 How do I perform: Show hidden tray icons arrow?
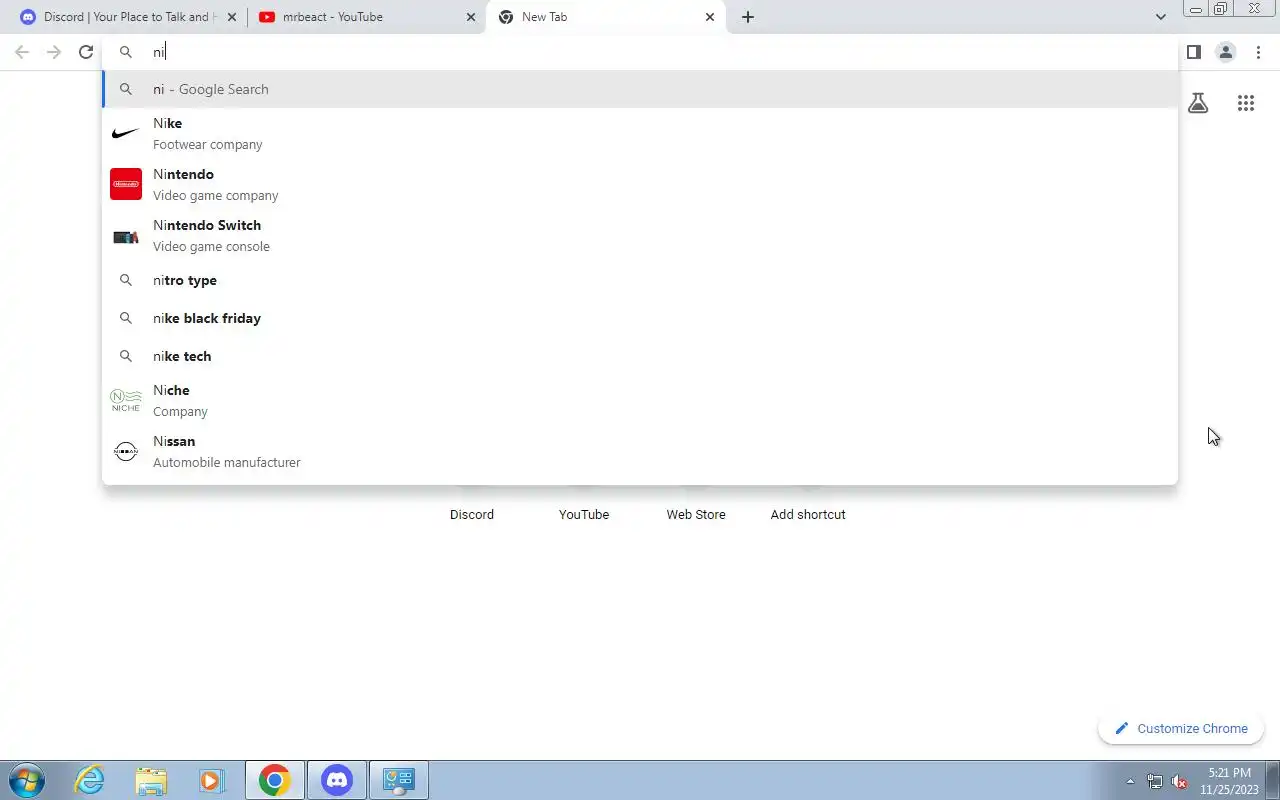pos(1130,781)
